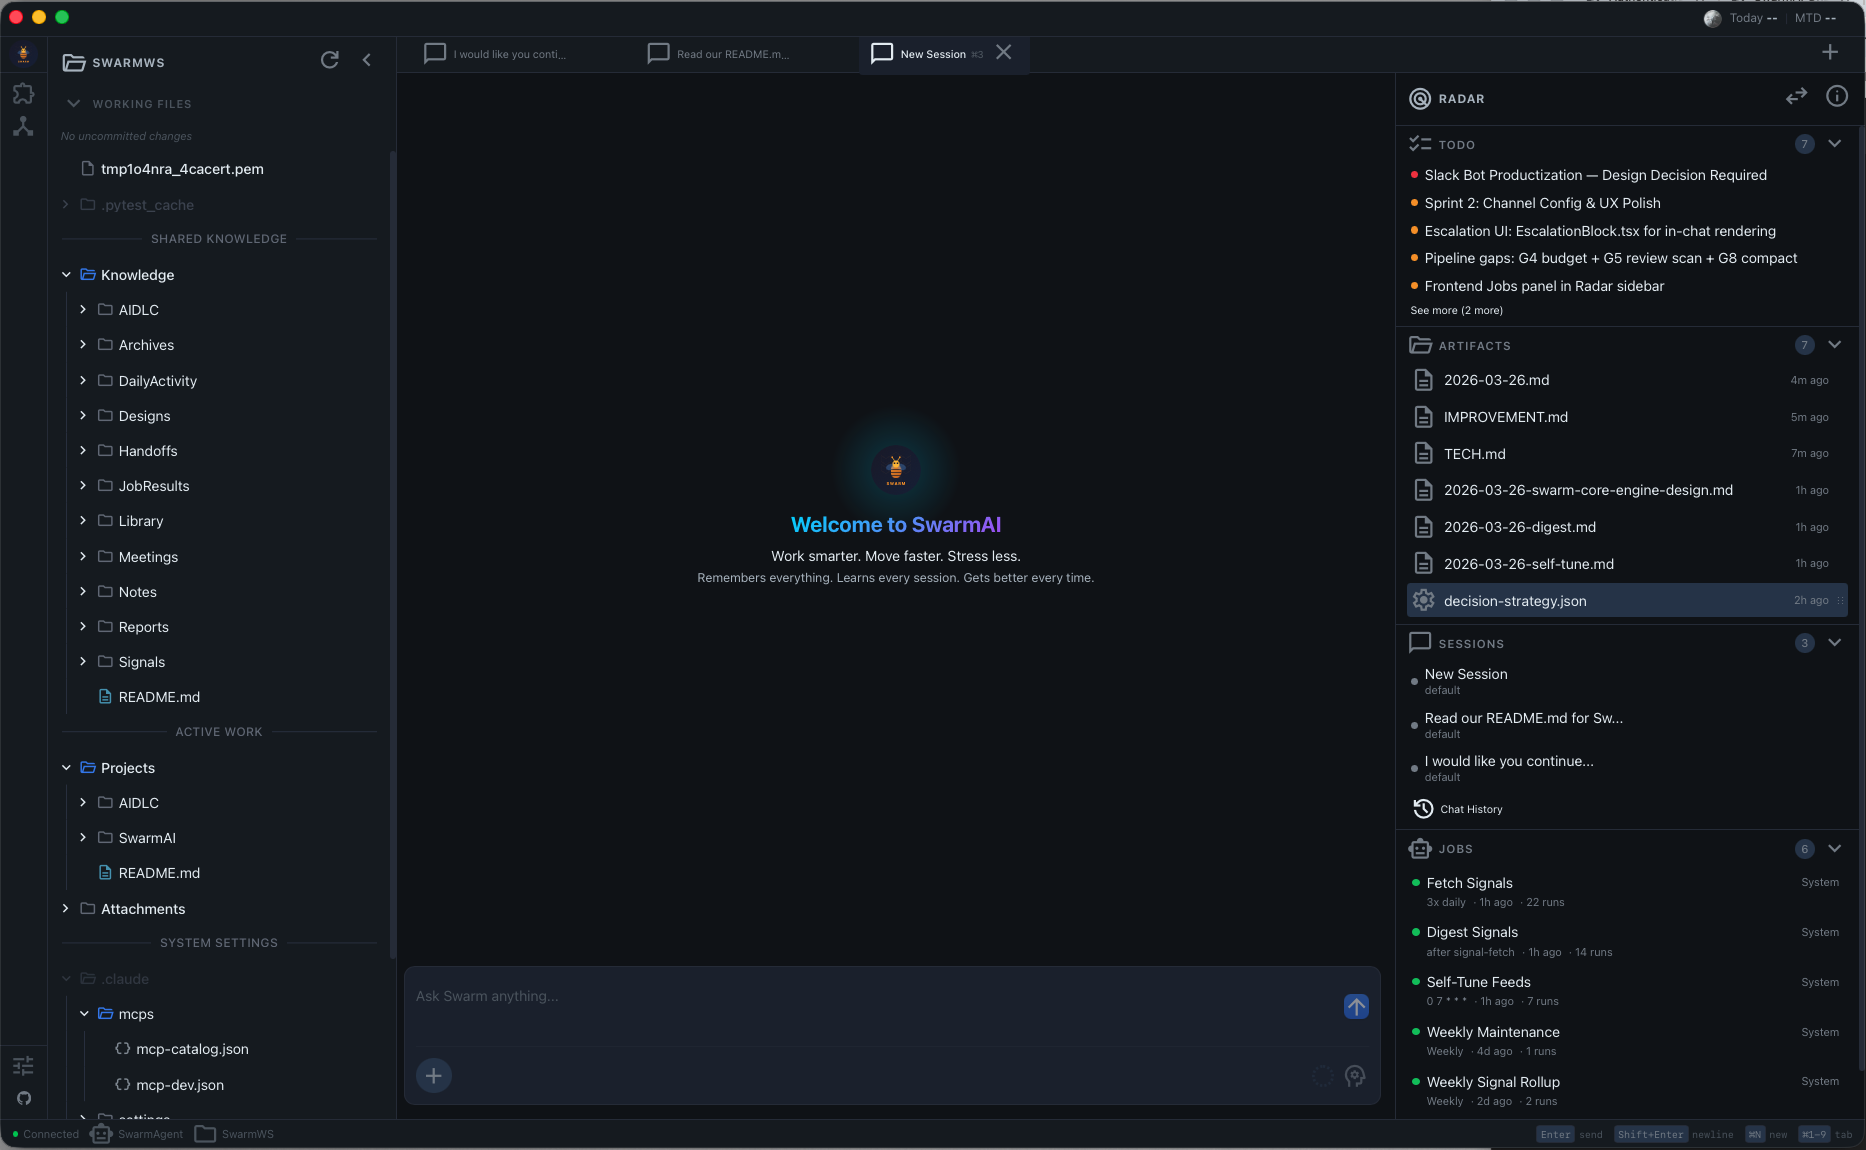Open 'Read our README.md for Sw...' session
Screen dimensions: 1866x1150
pyautogui.click(x=1523, y=725)
